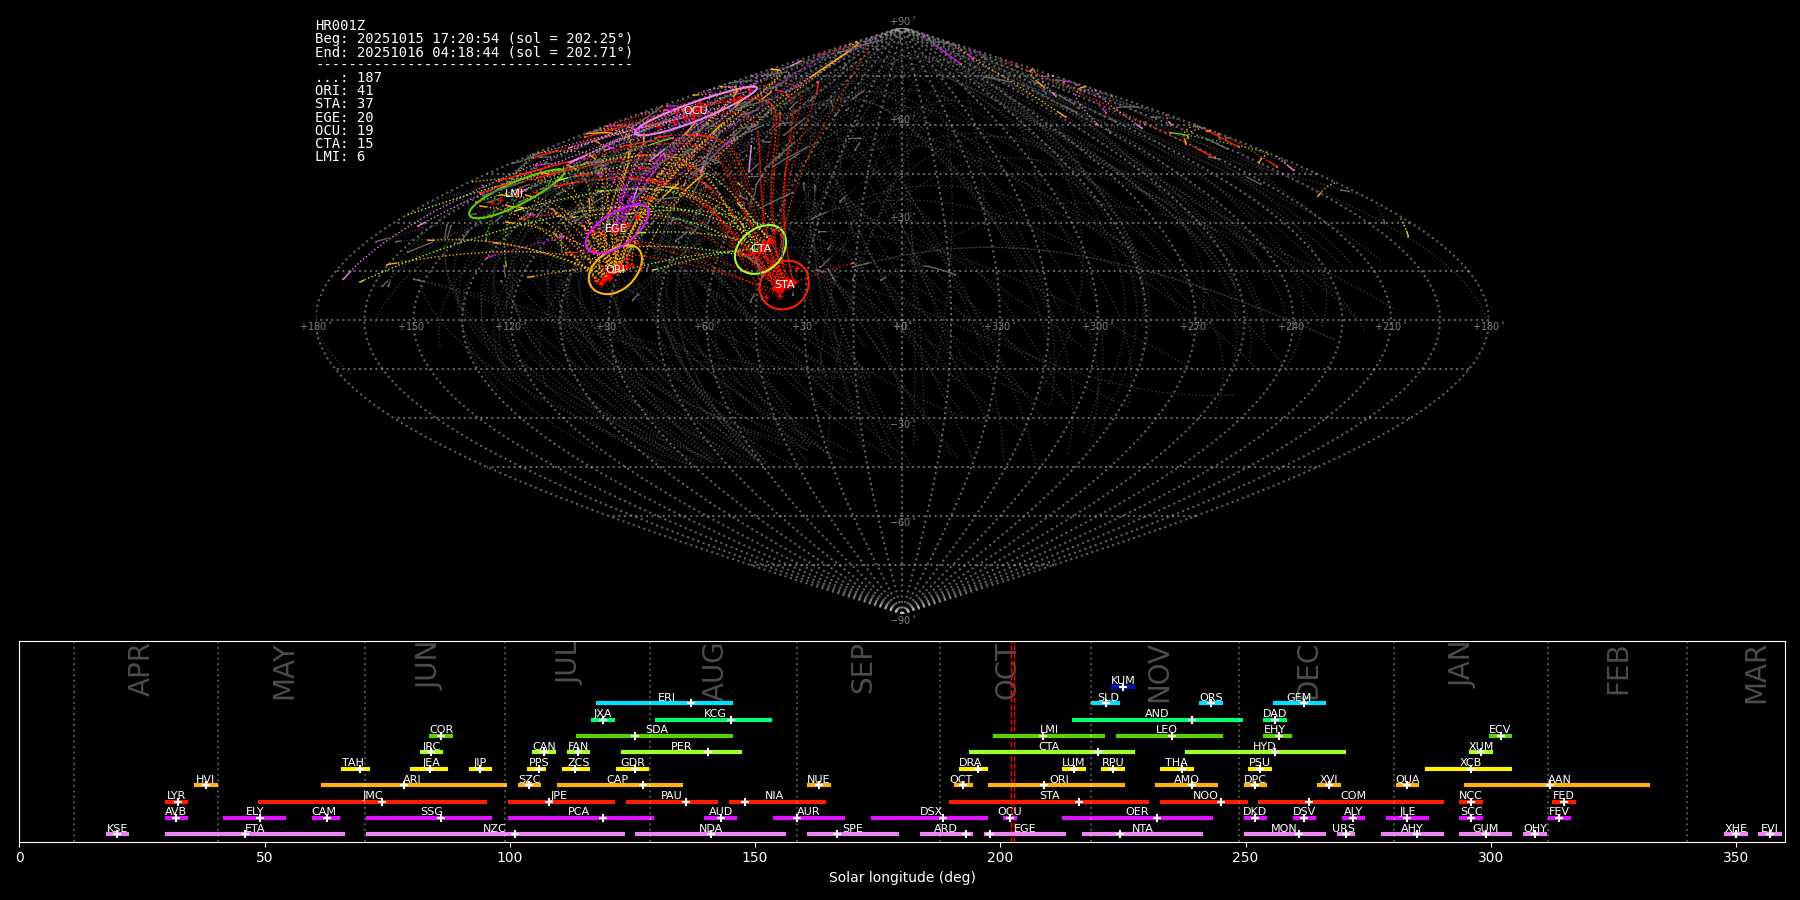Select the OCU radiant ellipse label
The width and height of the screenshot is (1800, 900).
click(x=695, y=111)
